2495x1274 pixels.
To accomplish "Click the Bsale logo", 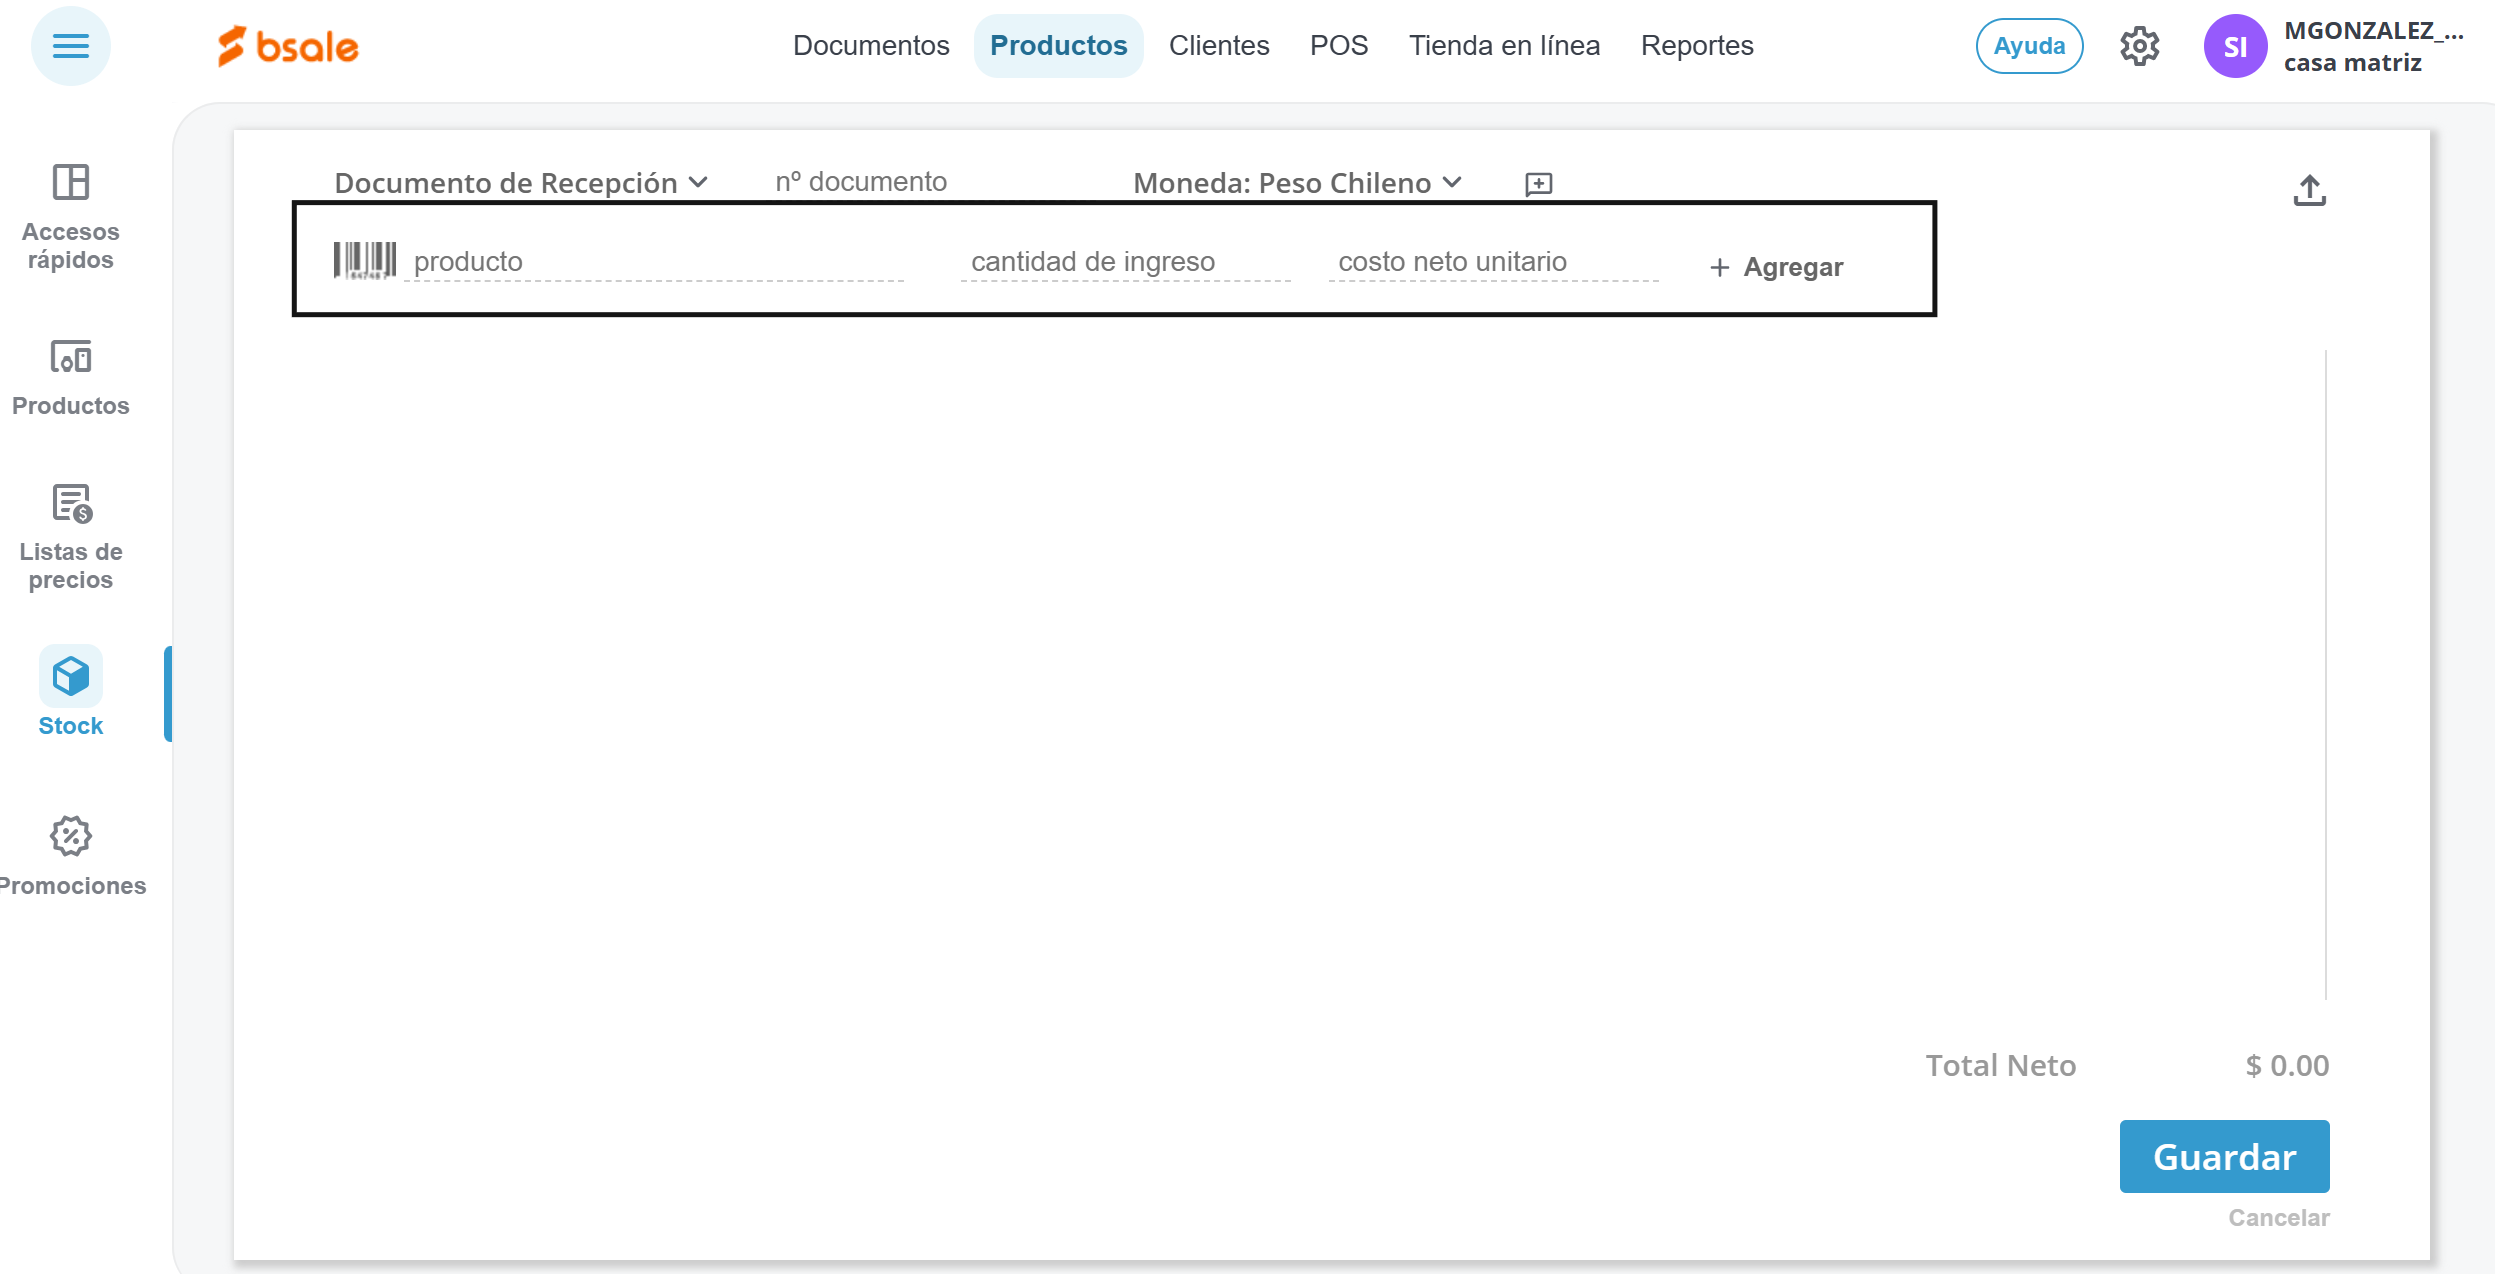I will [289, 46].
